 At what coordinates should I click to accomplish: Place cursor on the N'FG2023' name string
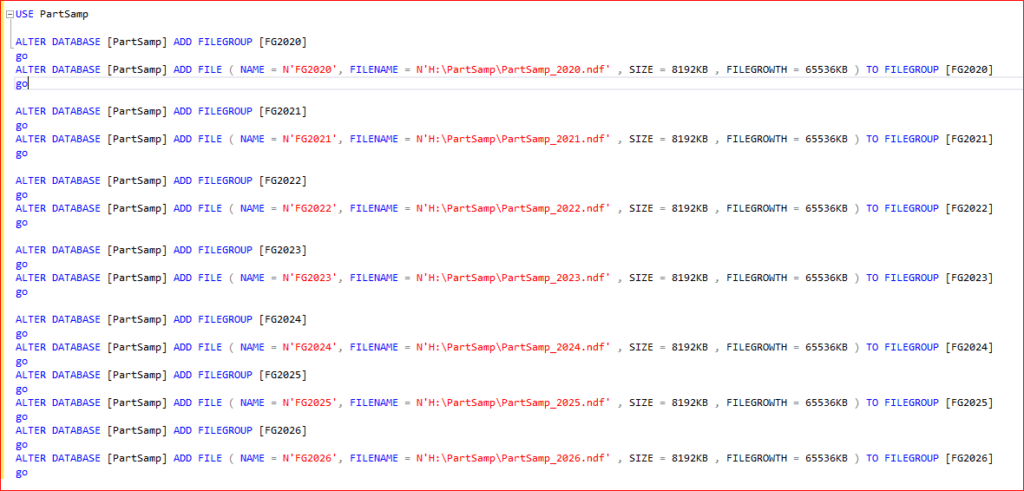click(x=307, y=277)
